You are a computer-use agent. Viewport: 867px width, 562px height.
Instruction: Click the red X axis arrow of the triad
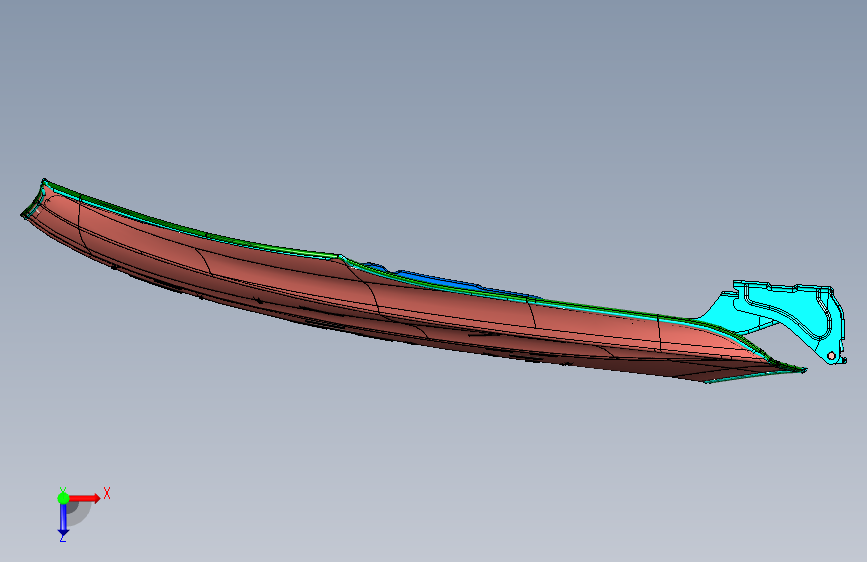pyautogui.click(x=83, y=498)
